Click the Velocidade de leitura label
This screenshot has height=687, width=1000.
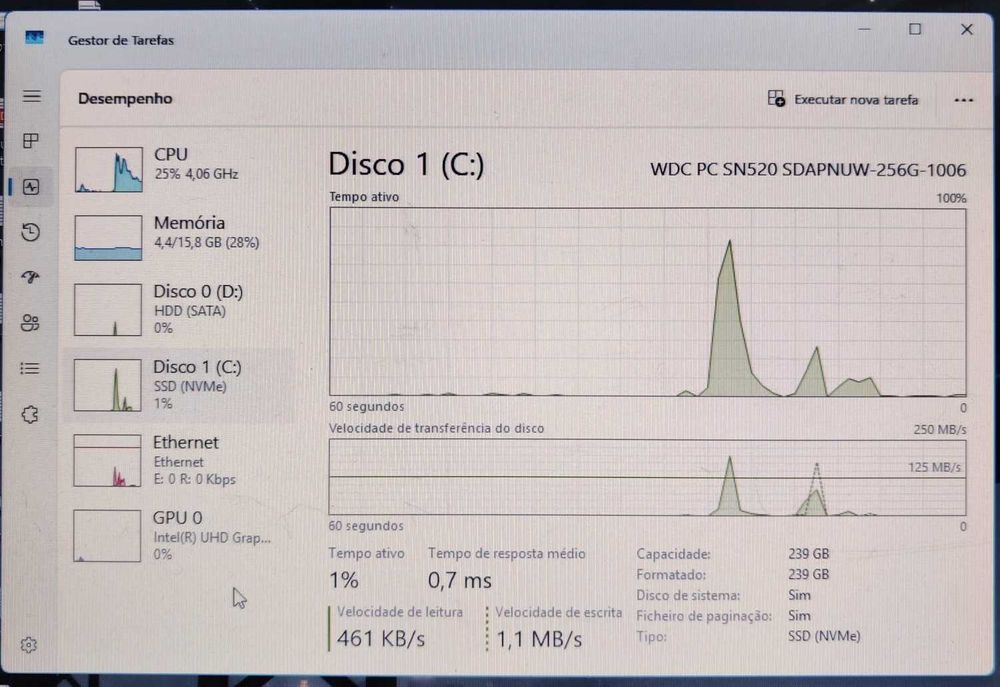(x=400, y=612)
